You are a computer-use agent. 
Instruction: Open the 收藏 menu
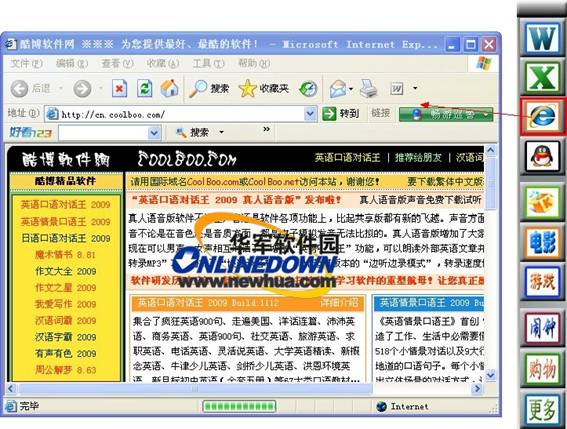163,64
